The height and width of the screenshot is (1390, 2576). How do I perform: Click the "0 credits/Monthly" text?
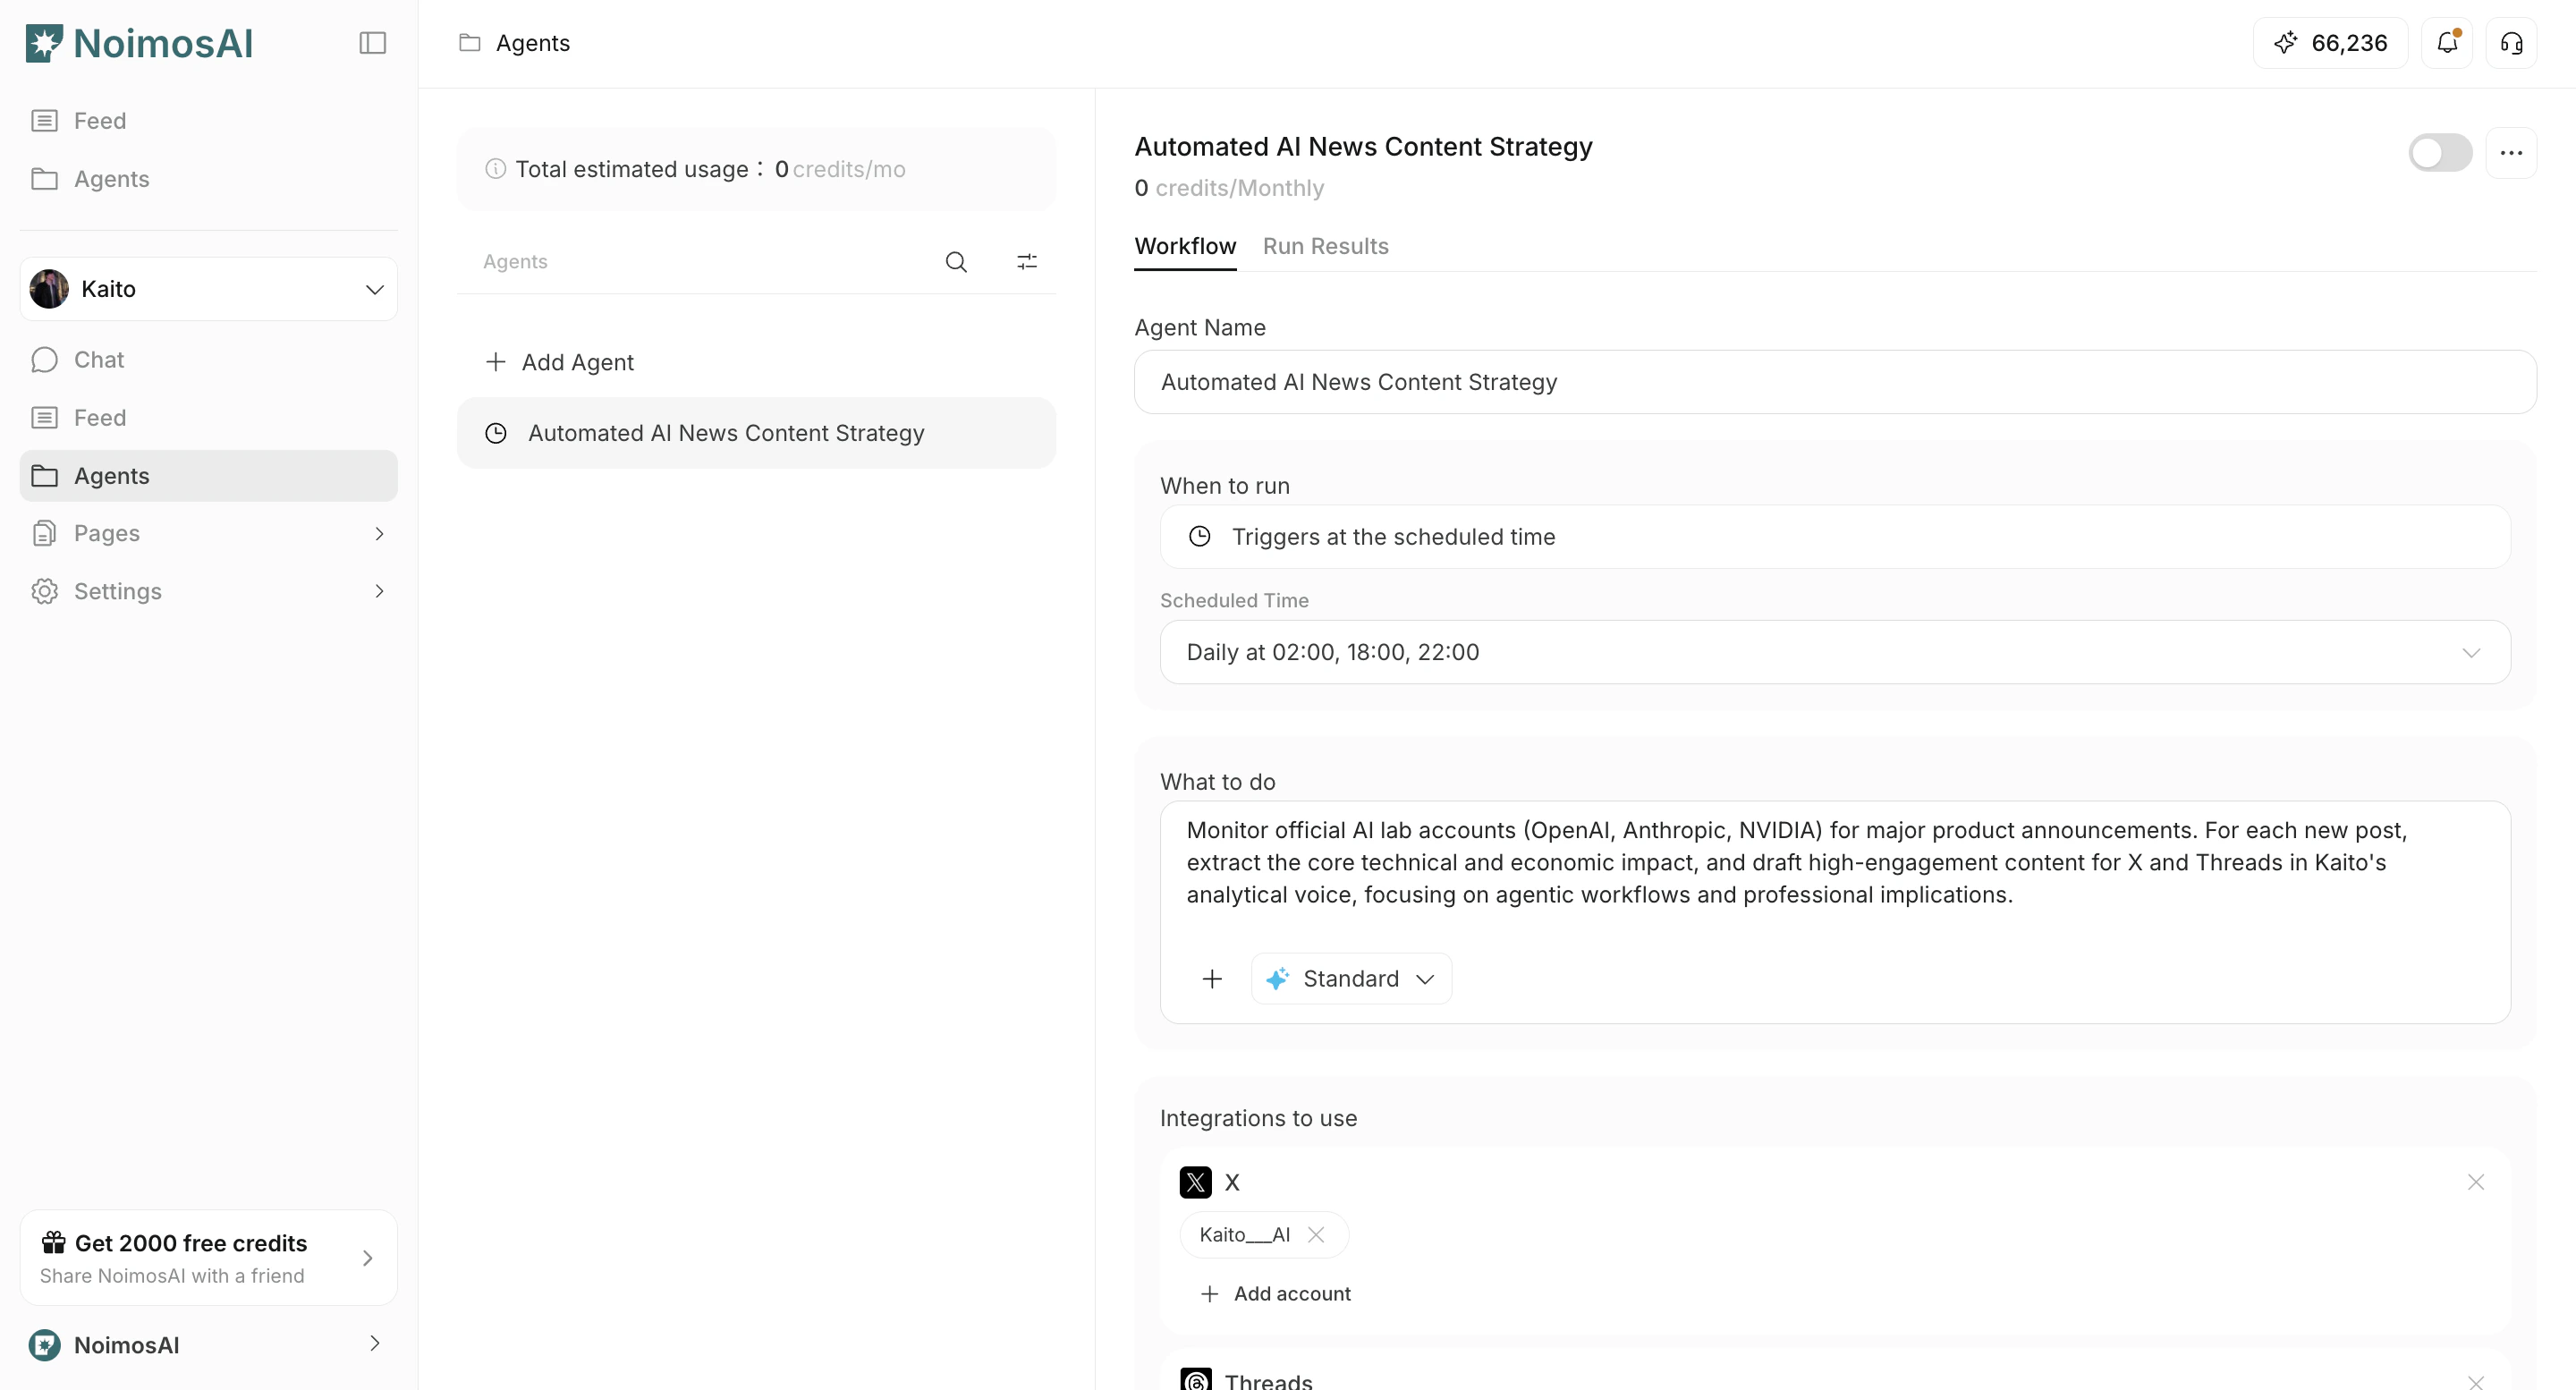1229,188
